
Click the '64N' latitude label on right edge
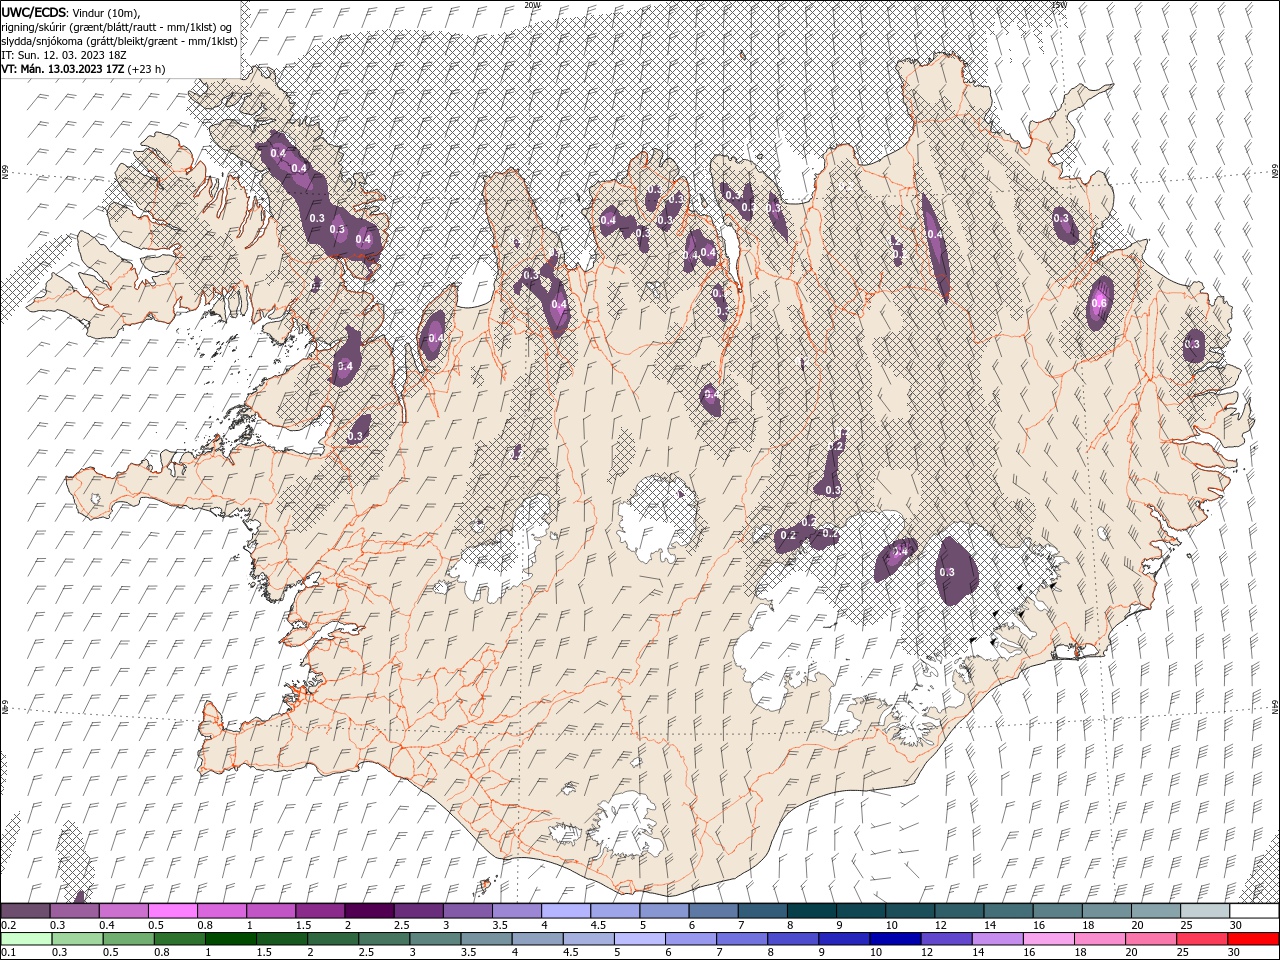1275,706
